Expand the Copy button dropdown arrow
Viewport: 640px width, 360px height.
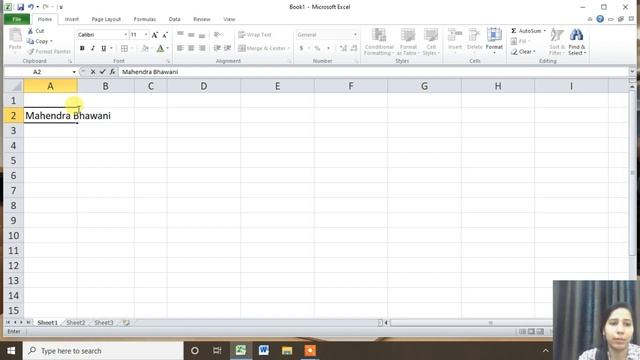point(51,41)
